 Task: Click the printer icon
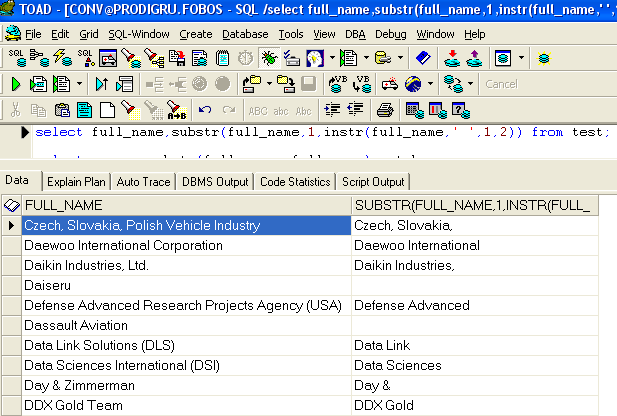point(385,110)
